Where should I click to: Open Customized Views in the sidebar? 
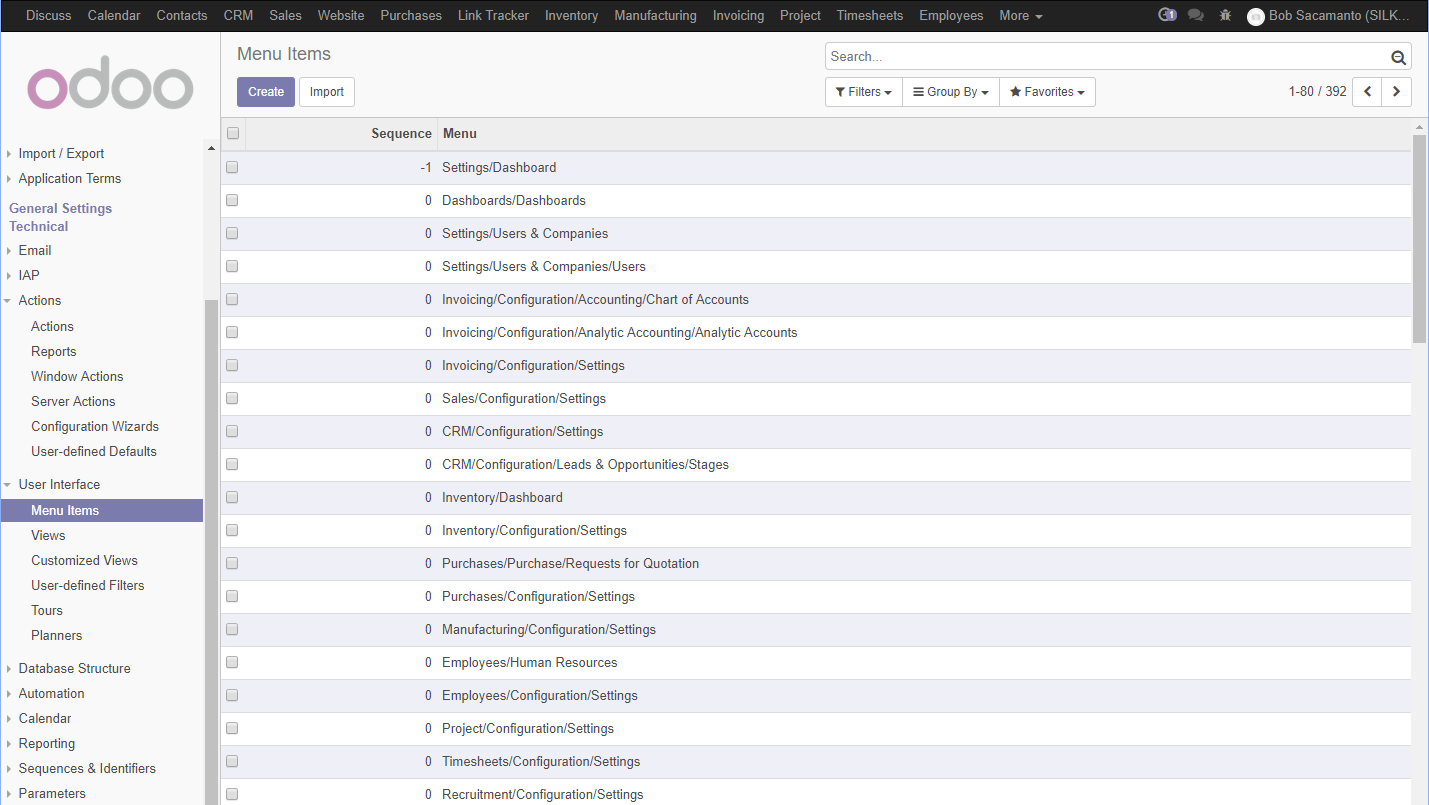pyautogui.click(x=84, y=560)
